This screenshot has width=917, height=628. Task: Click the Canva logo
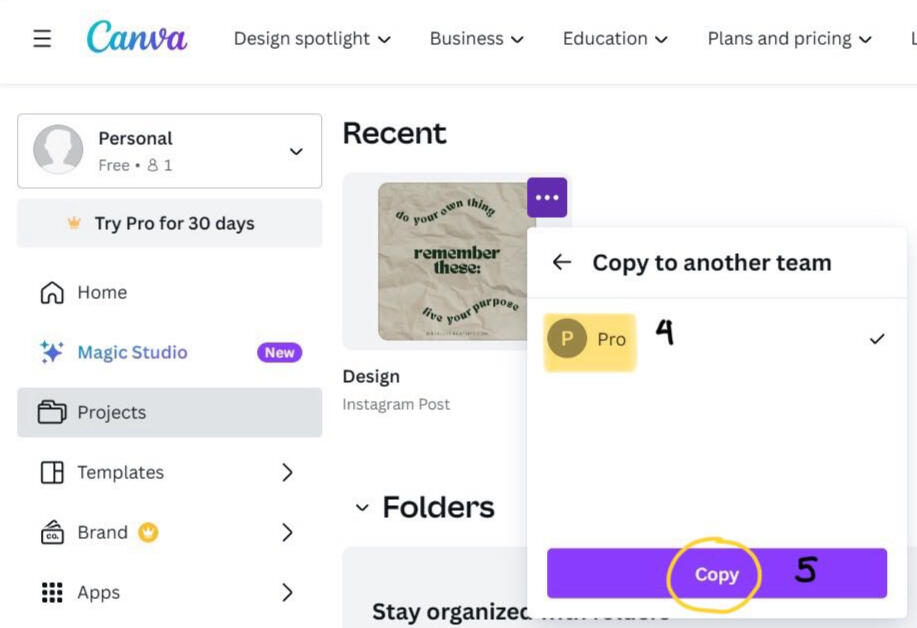[x=136, y=38]
